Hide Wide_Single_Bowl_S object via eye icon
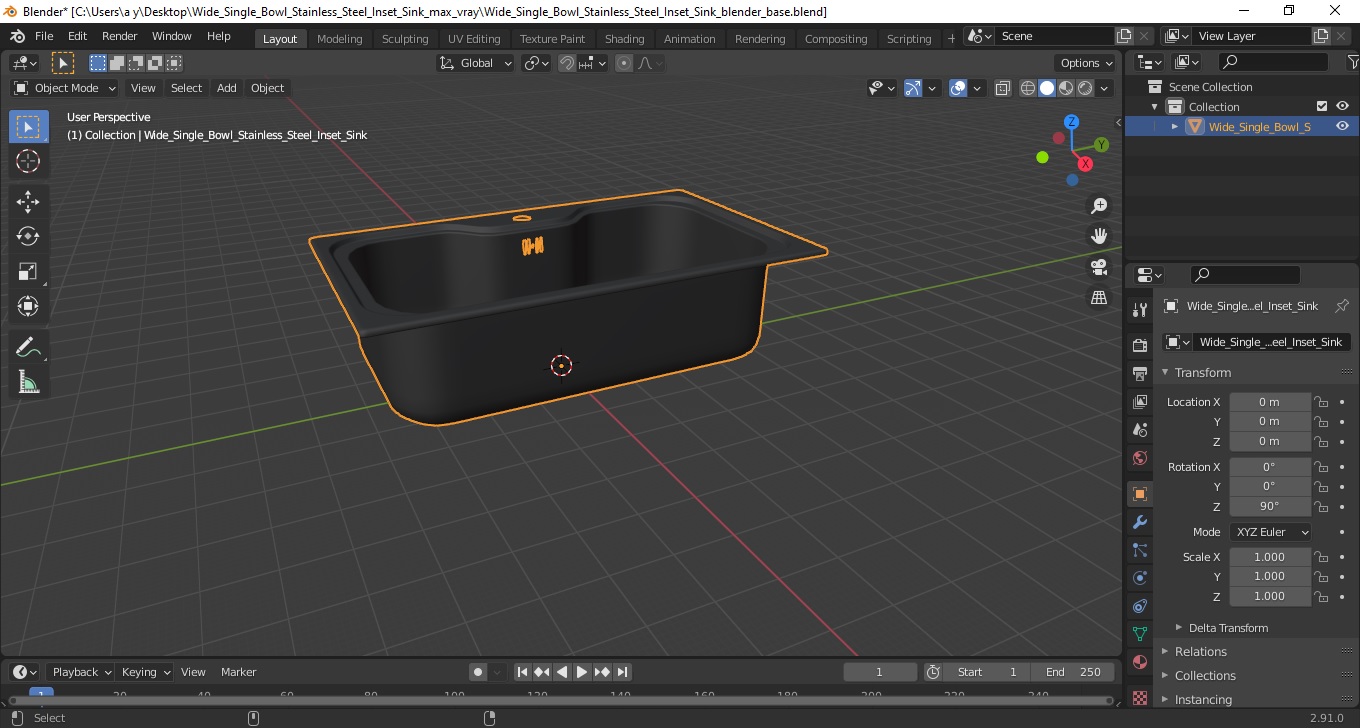 click(1342, 126)
